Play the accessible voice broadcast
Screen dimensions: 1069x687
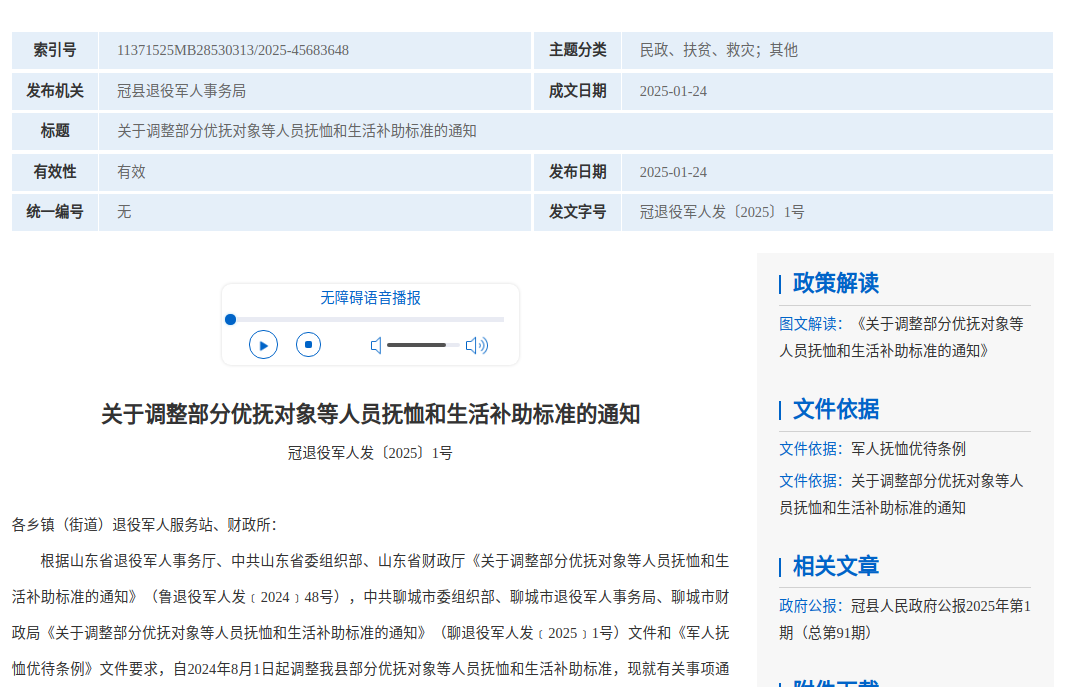(263, 345)
